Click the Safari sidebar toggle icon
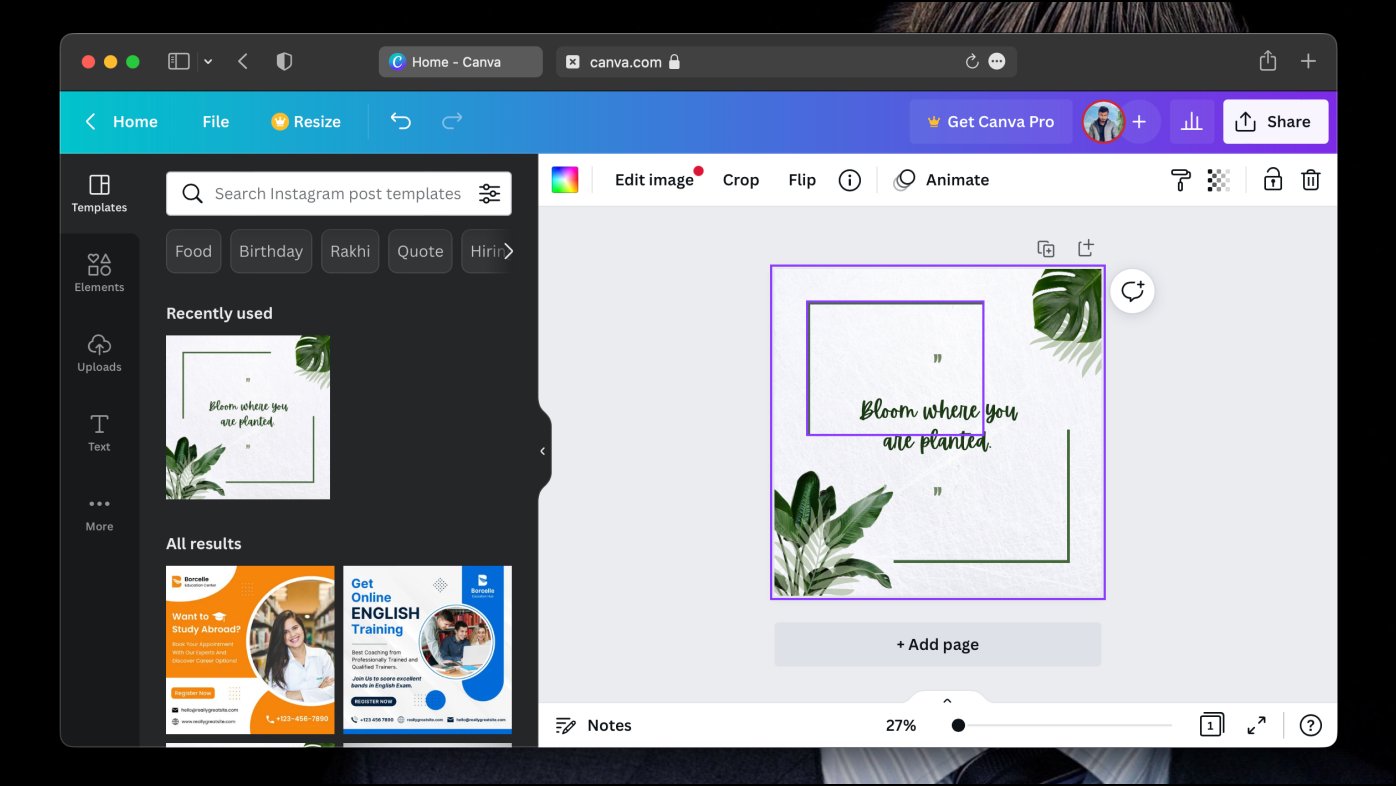Image resolution: width=1396 pixels, height=786 pixels. tap(179, 61)
